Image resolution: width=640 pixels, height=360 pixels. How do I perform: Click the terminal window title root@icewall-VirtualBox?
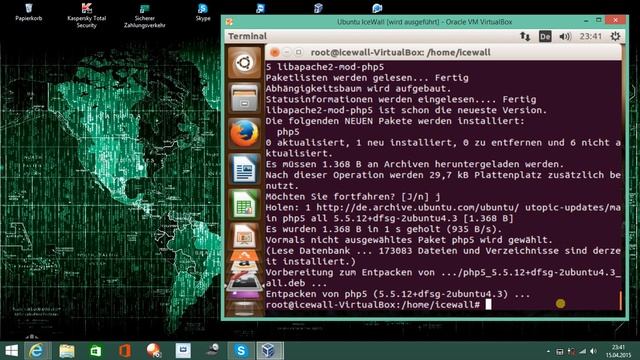tap(400, 52)
